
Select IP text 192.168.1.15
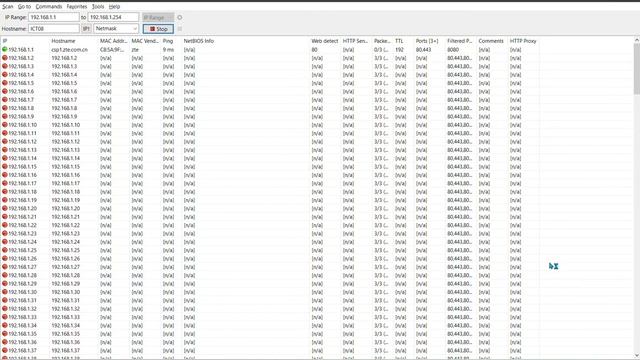[22, 167]
